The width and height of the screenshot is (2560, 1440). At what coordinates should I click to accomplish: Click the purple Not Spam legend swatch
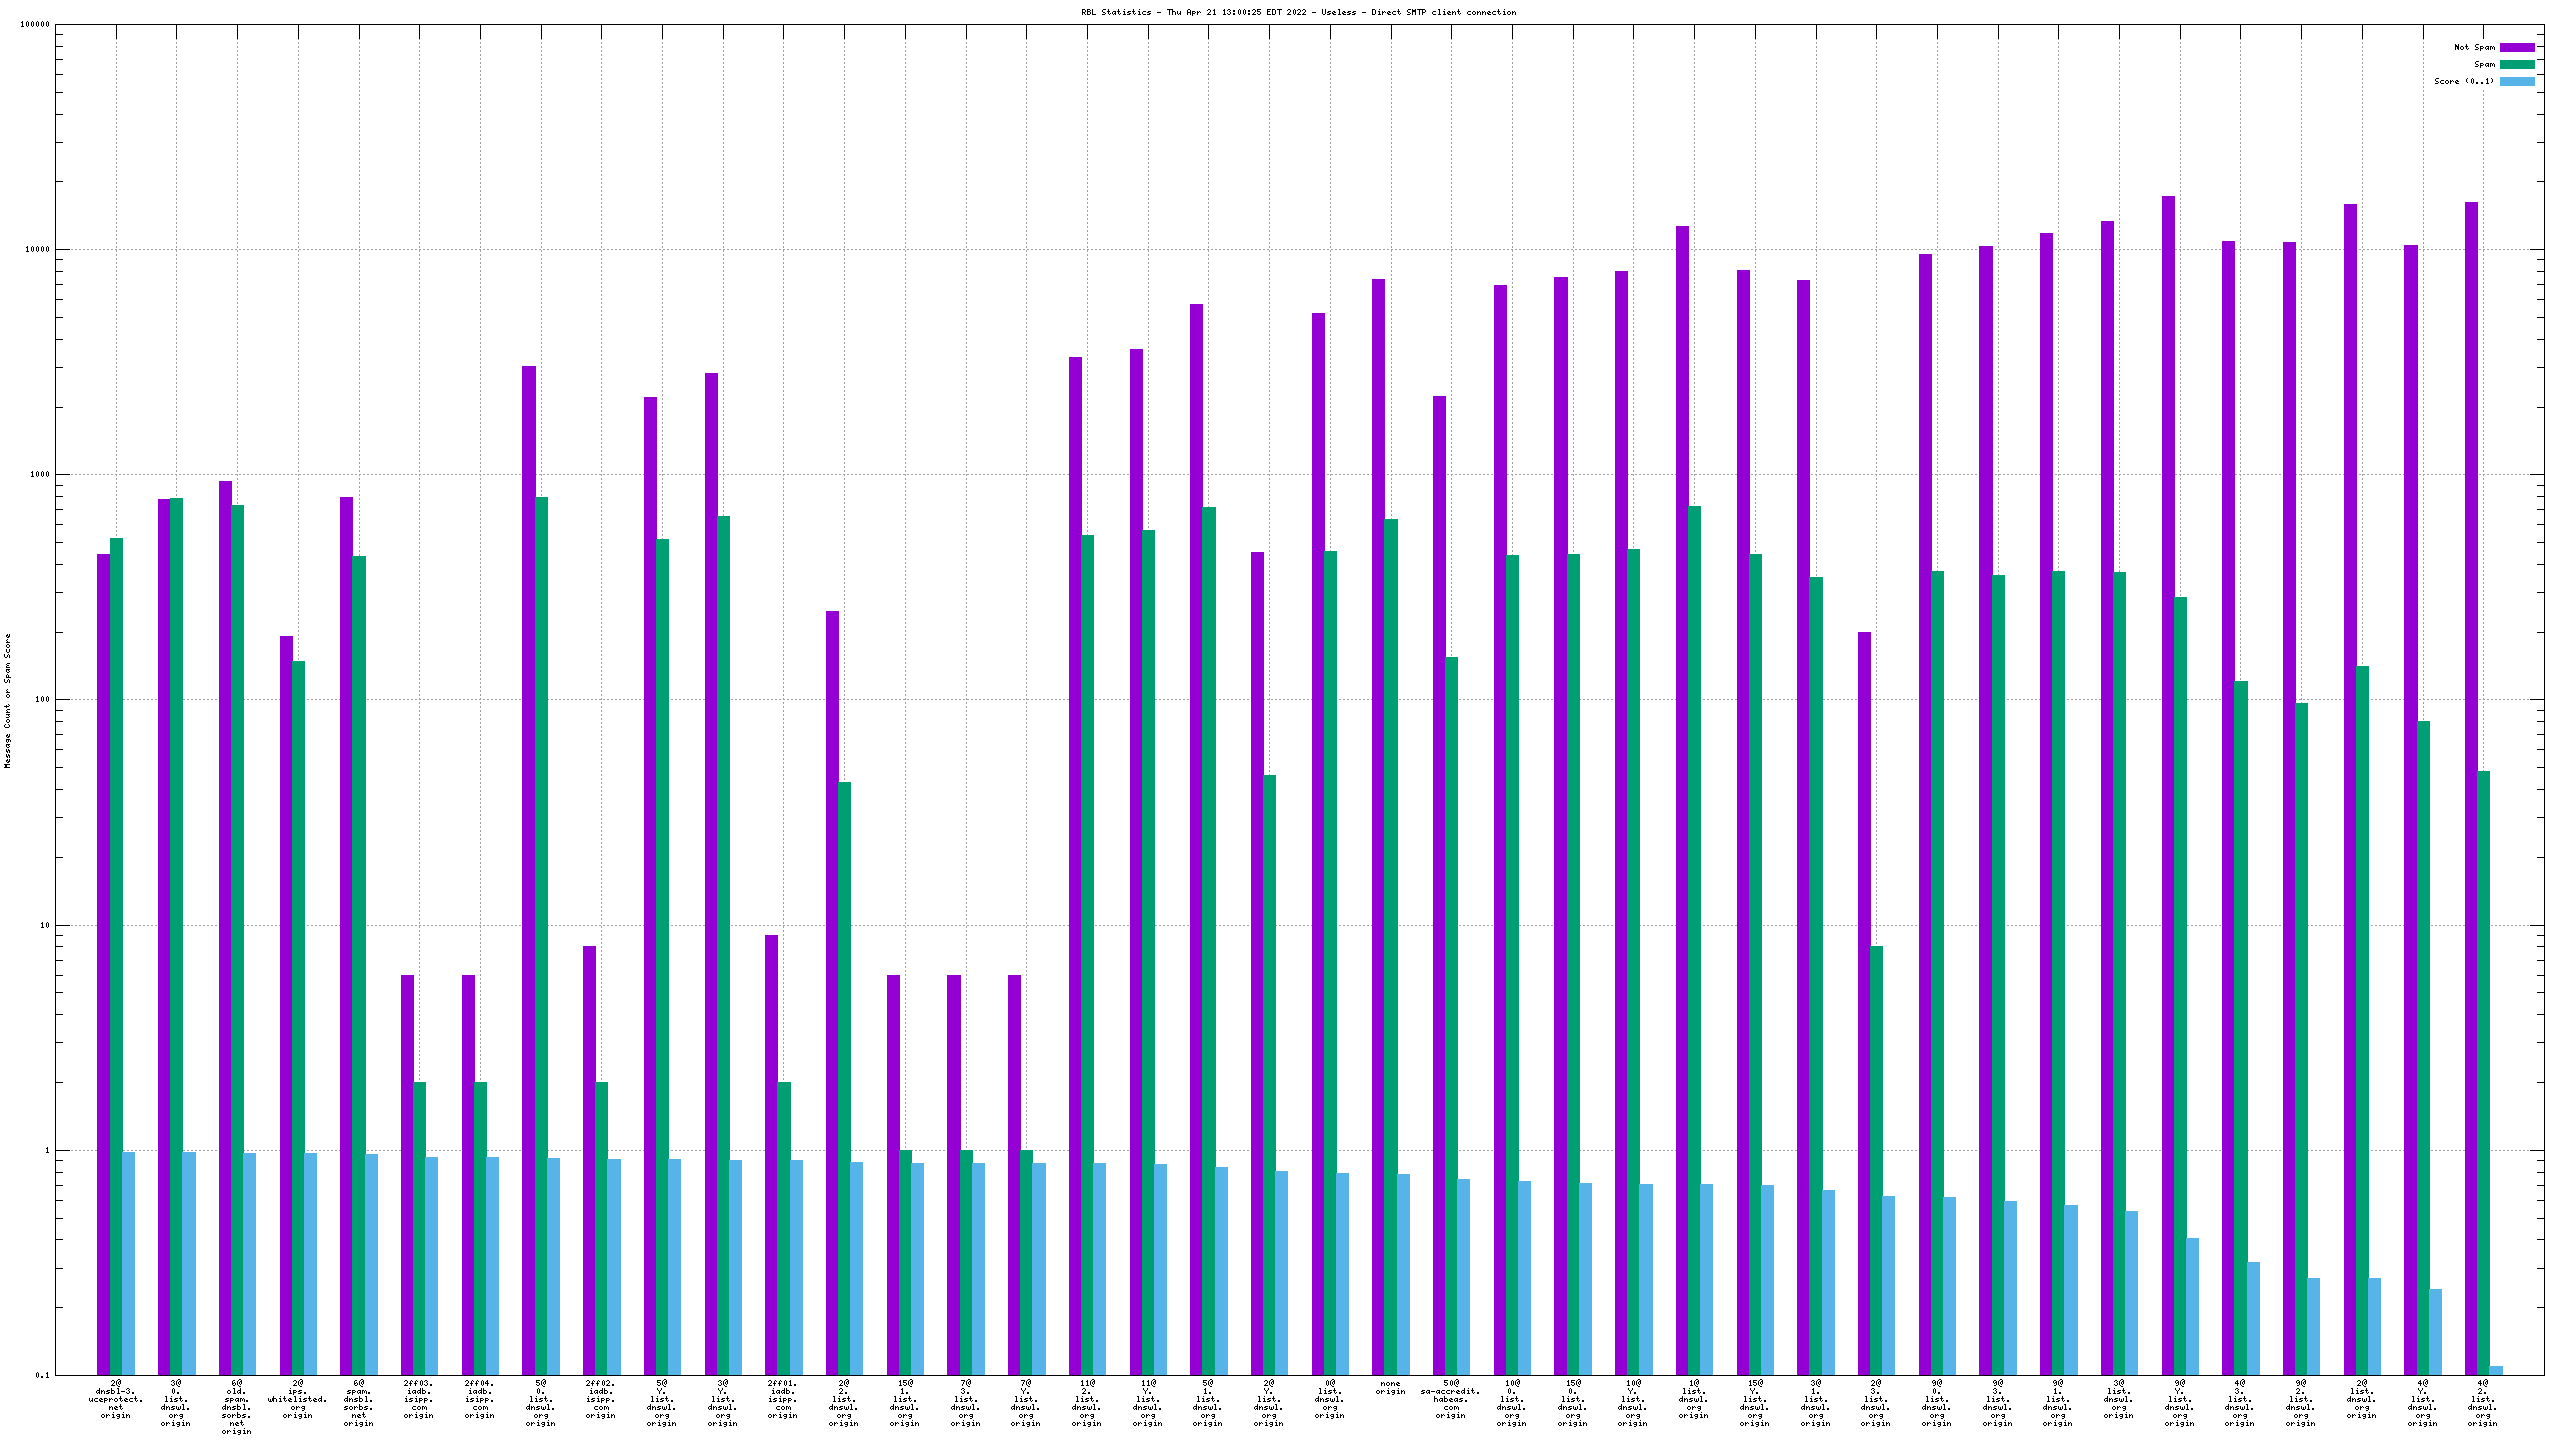(x=2517, y=47)
